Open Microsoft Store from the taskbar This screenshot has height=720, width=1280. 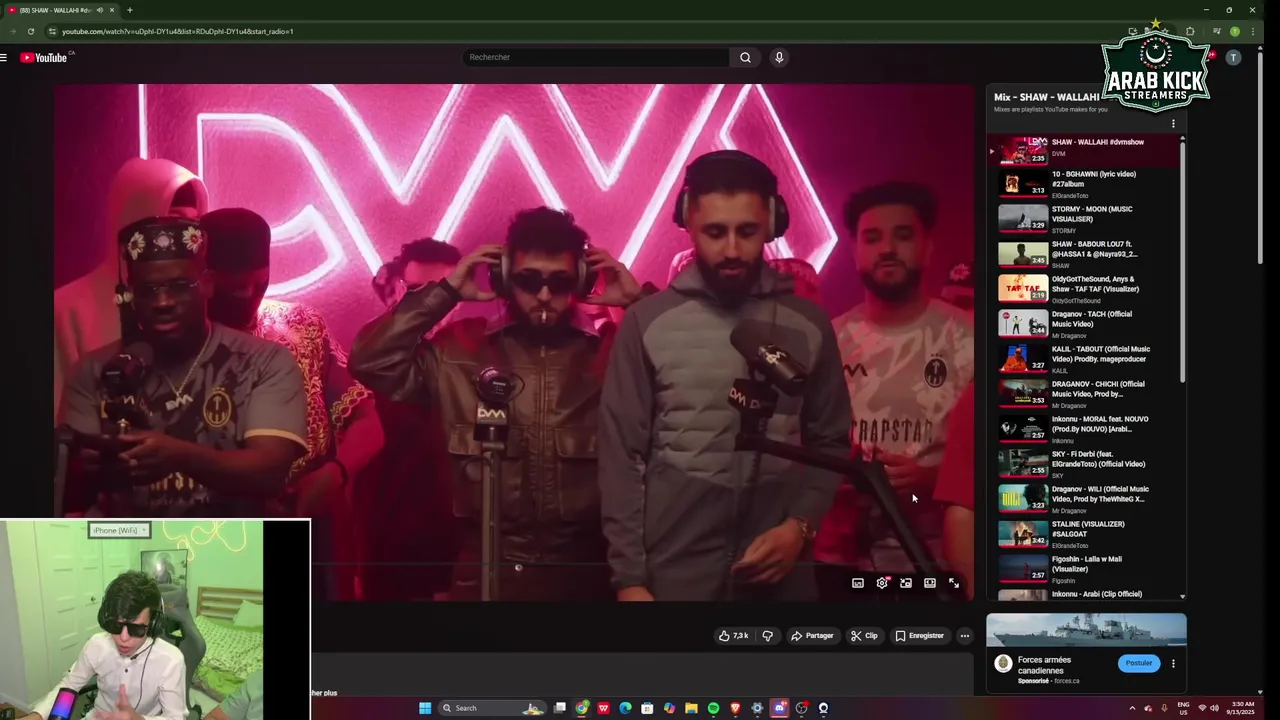647,708
